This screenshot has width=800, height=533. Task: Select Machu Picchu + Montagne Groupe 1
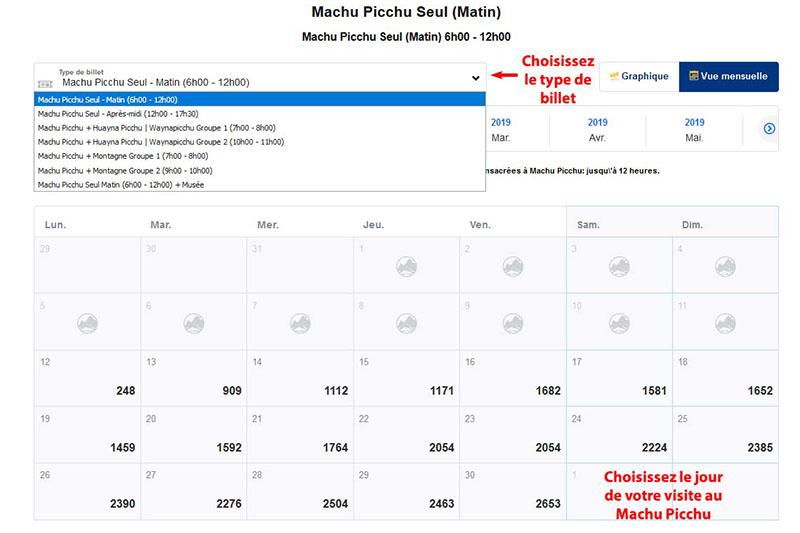coord(260,156)
